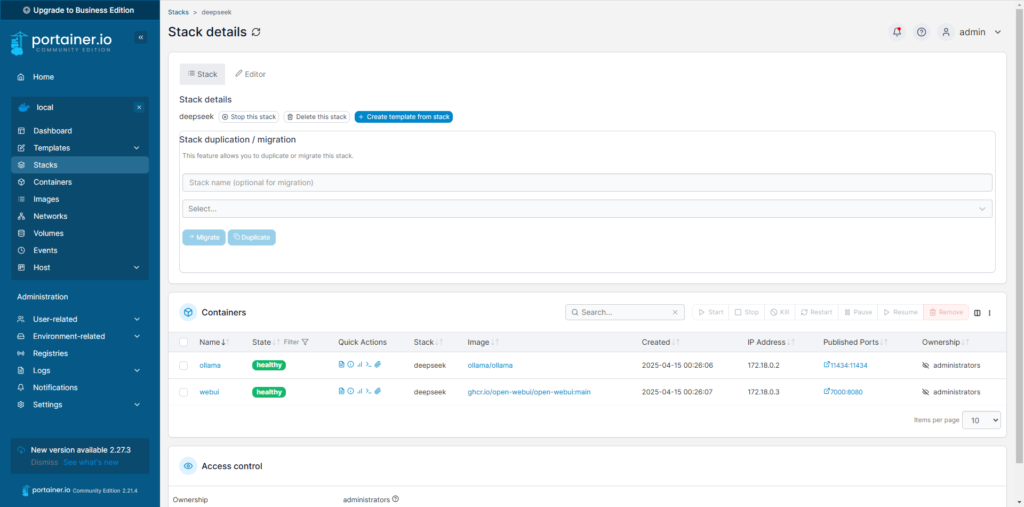The height and width of the screenshot is (507, 1024).
Task: Click attach icon for ollama container
Action: (x=377, y=365)
